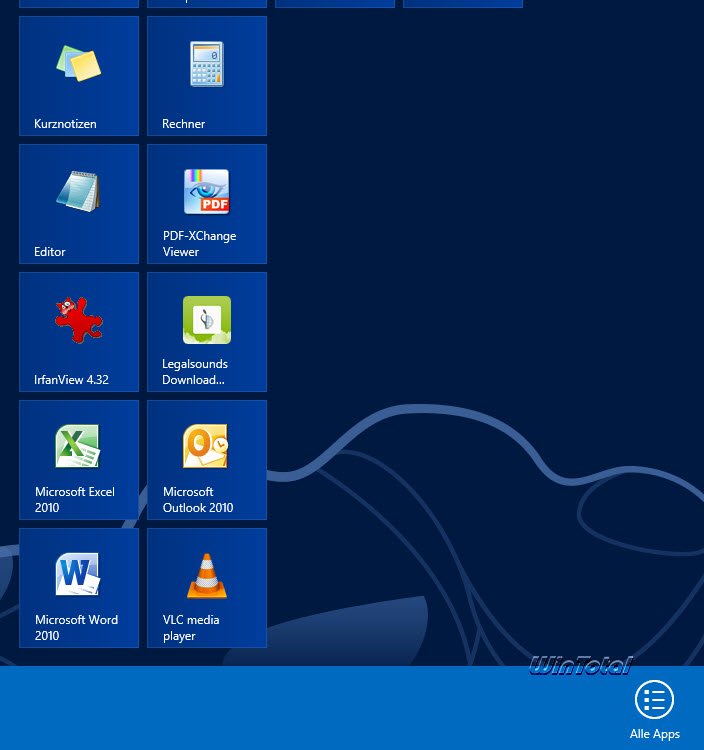Launch the VLC media player tile
Screen dimensions: 704x750
(207, 588)
